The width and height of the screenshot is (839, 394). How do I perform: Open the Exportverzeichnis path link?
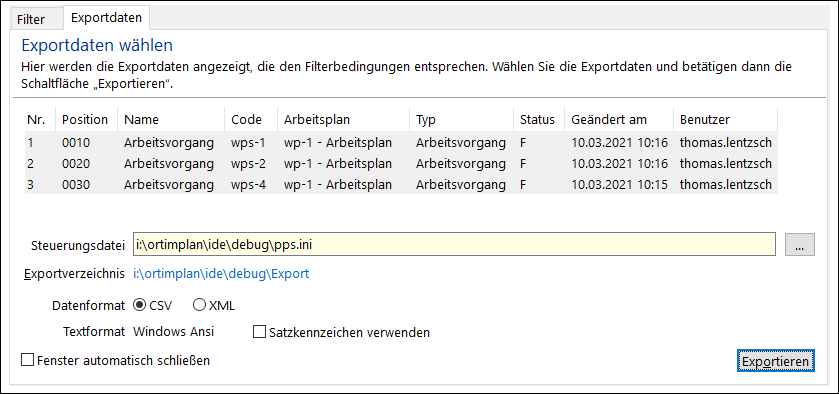coord(221,274)
